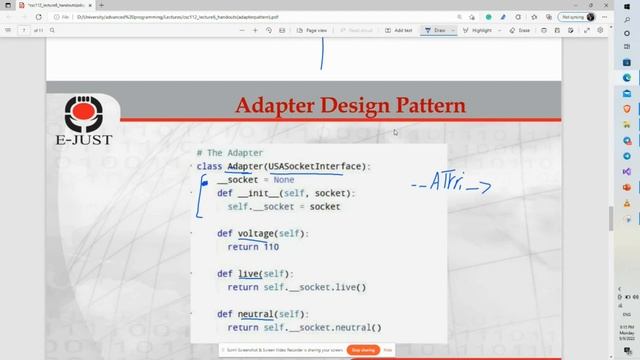Click the ENG language indicator
Image resolution: width=640 pixels, height=360 pixels.
[x=627, y=314]
